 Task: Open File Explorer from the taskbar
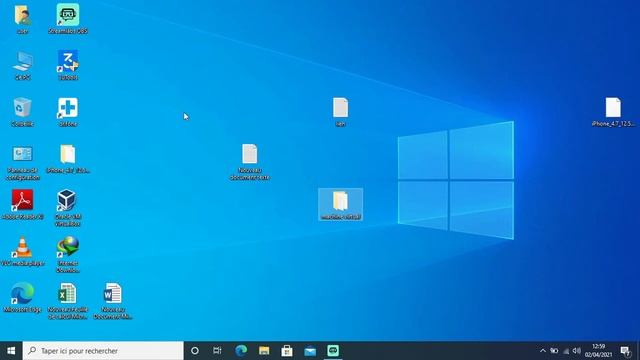click(x=264, y=351)
